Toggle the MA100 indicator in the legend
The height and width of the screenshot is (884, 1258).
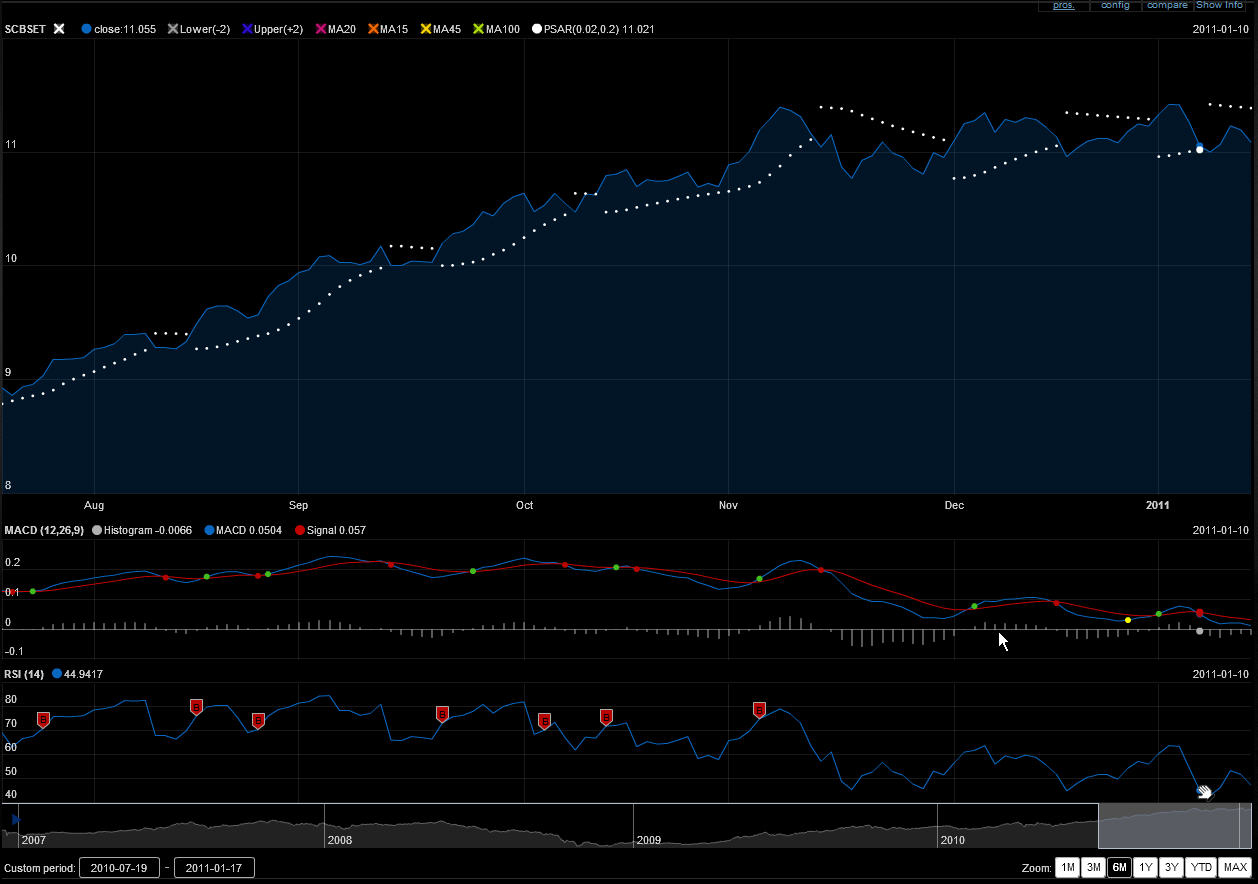(x=496, y=29)
